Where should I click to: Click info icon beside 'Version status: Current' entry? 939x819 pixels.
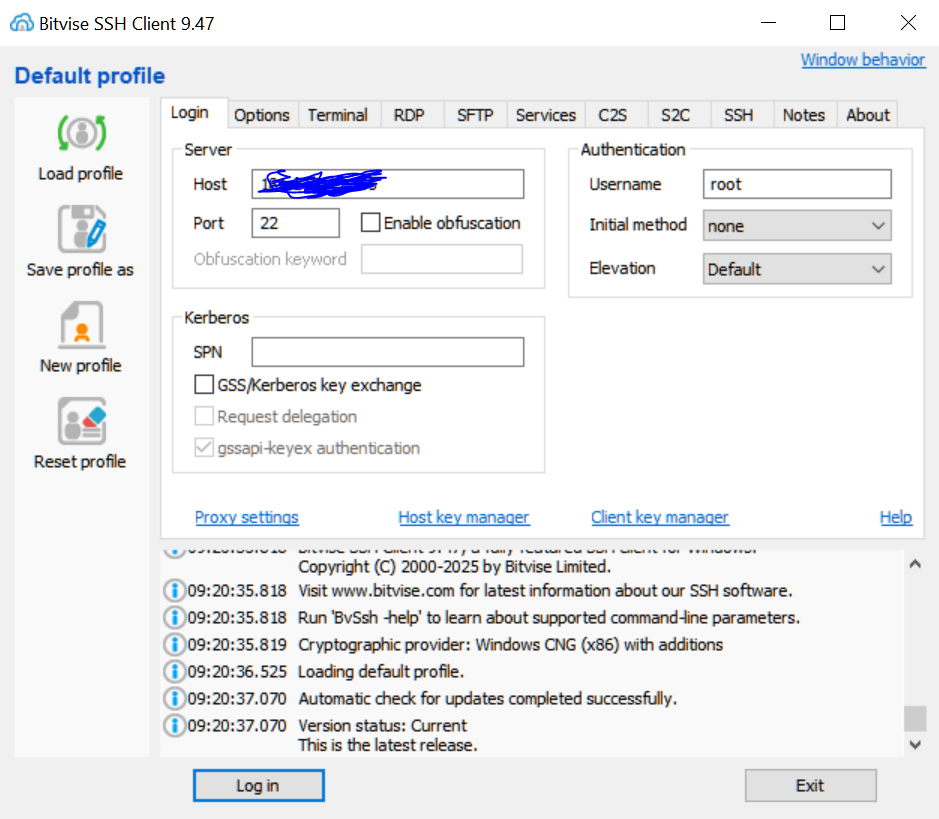(174, 725)
